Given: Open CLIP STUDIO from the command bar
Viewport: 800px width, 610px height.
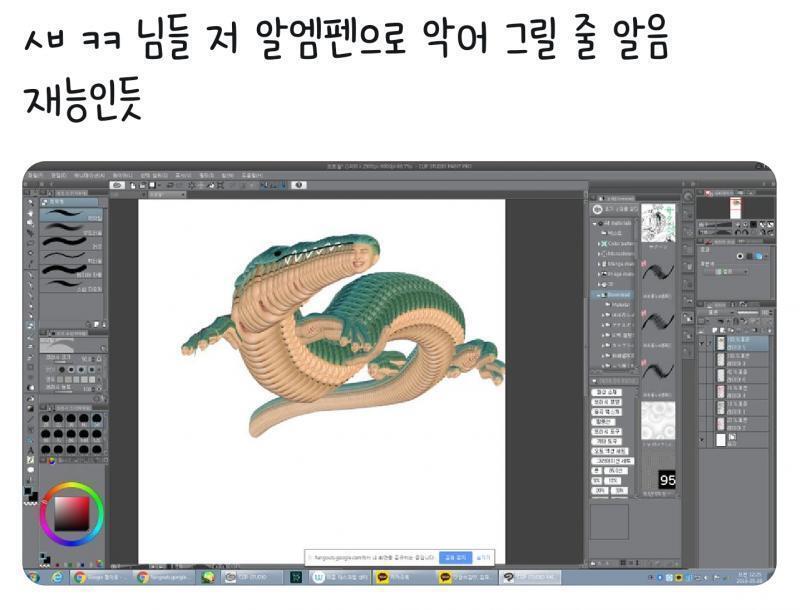Looking at the screenshot, I should (117, 185).
